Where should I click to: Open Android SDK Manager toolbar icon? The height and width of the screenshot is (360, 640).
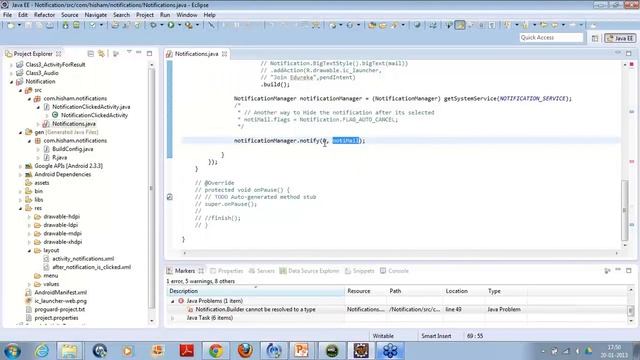[65, 25]
